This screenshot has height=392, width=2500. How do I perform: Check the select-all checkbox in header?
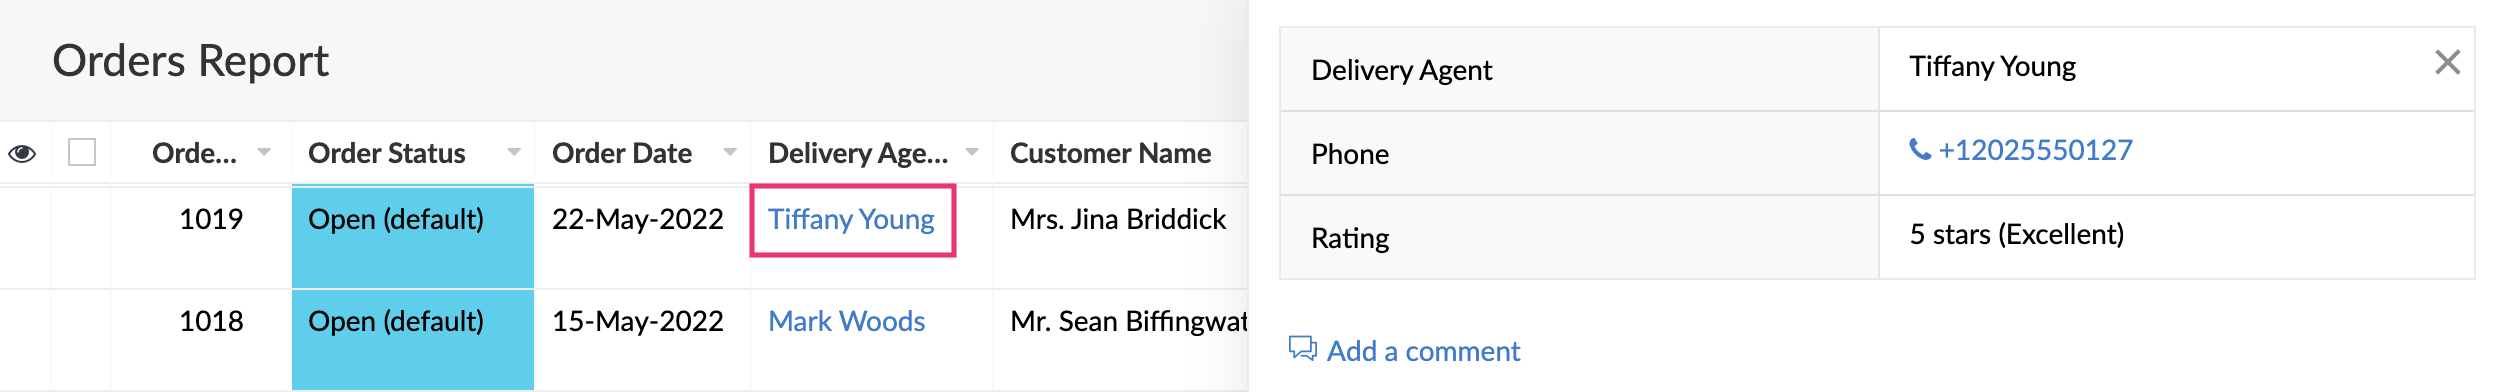(82, 152)
